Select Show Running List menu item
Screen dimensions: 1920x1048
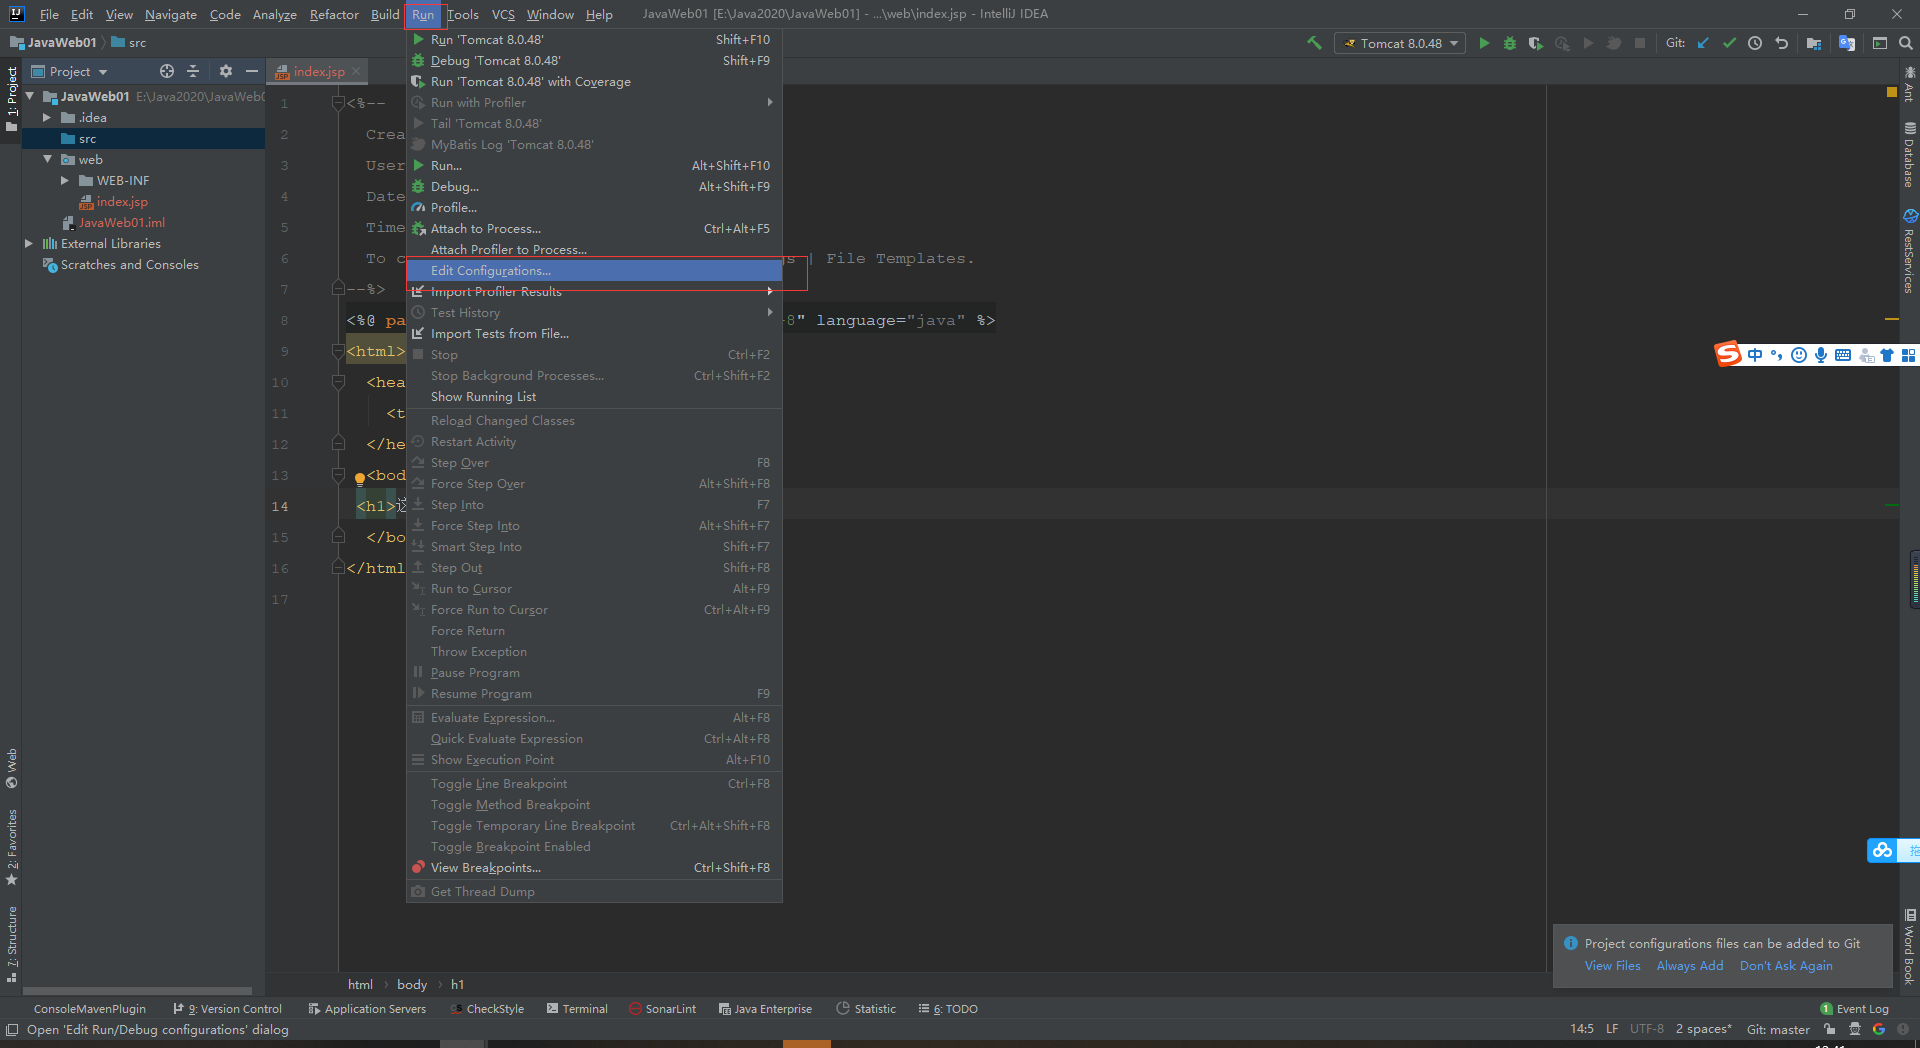[594, 396]
